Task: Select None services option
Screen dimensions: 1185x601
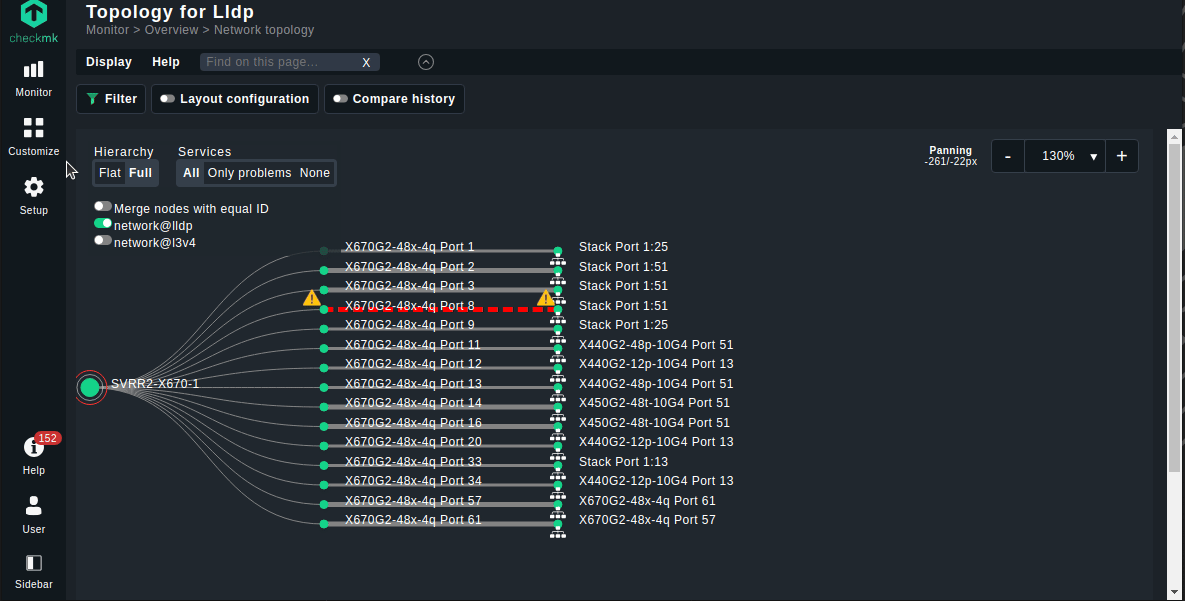Action: click(314, 173)
